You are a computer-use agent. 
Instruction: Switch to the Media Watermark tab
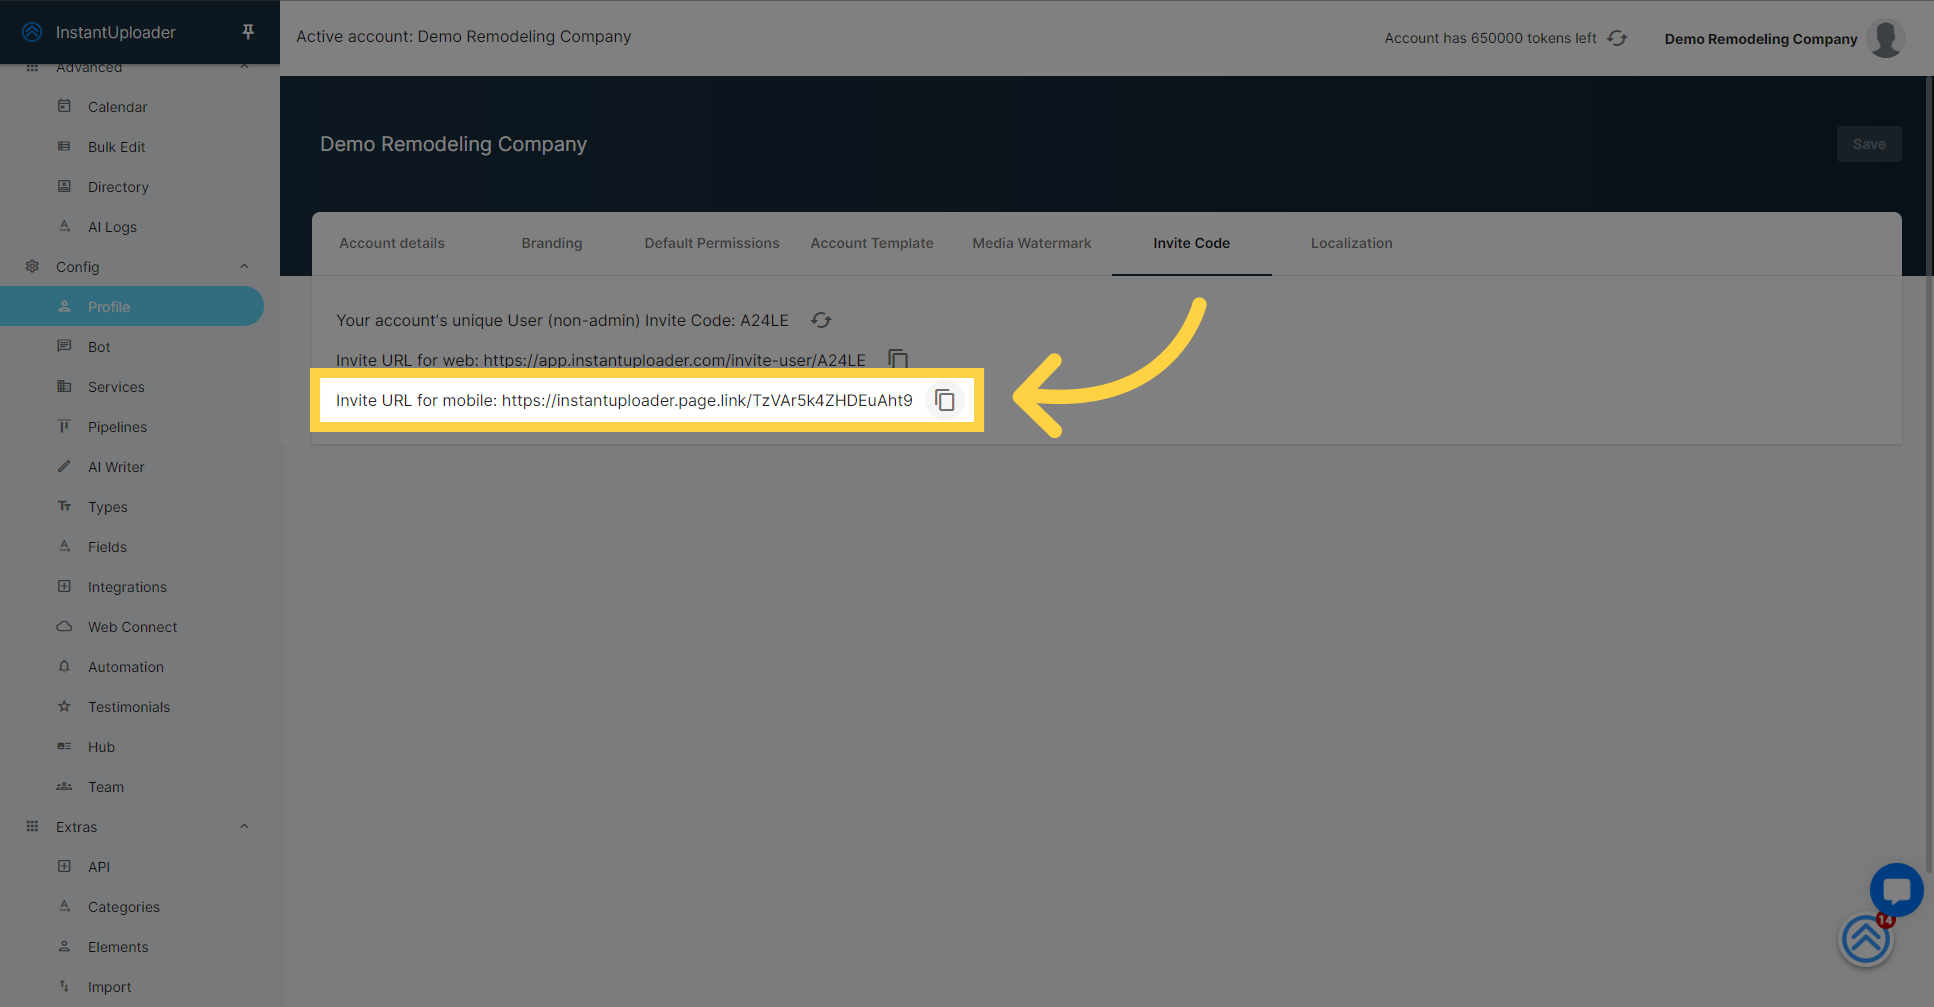[x=1032, y=243]
